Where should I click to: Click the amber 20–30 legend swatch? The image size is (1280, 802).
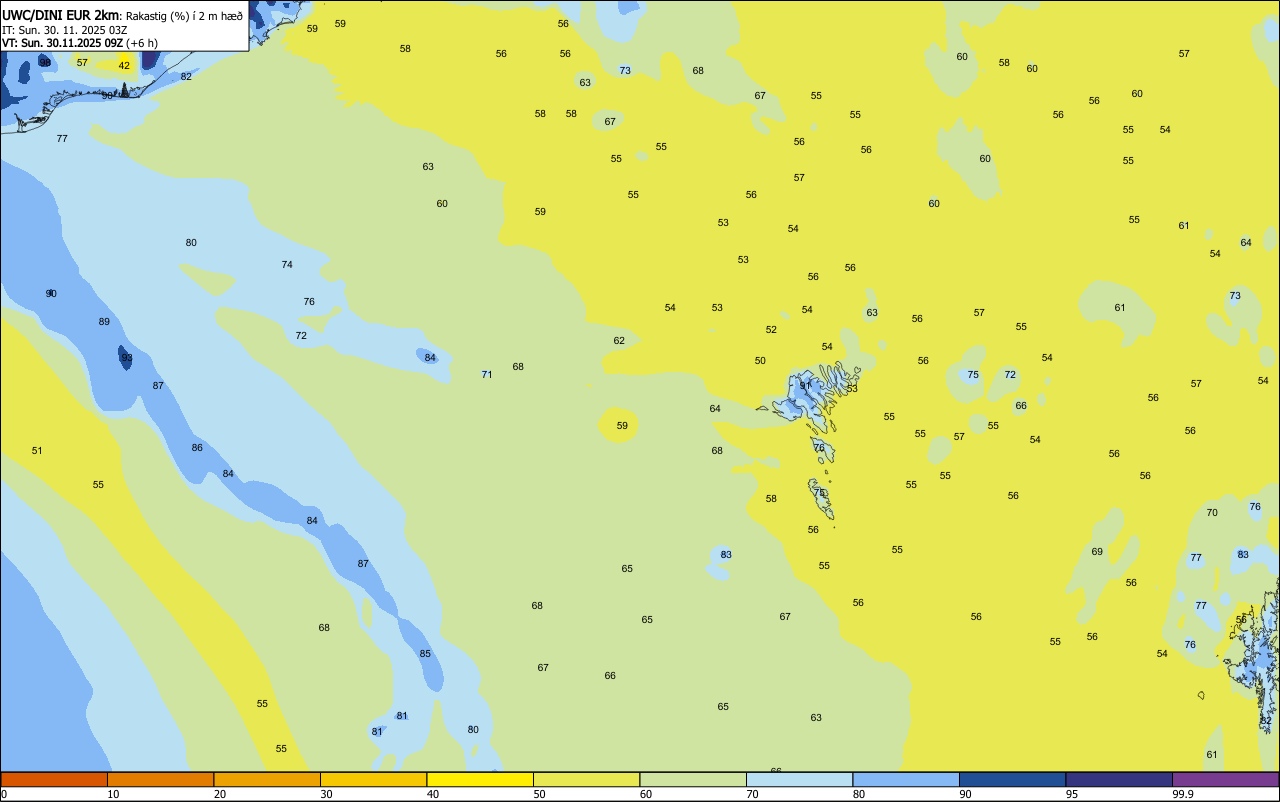pos(267,779)
